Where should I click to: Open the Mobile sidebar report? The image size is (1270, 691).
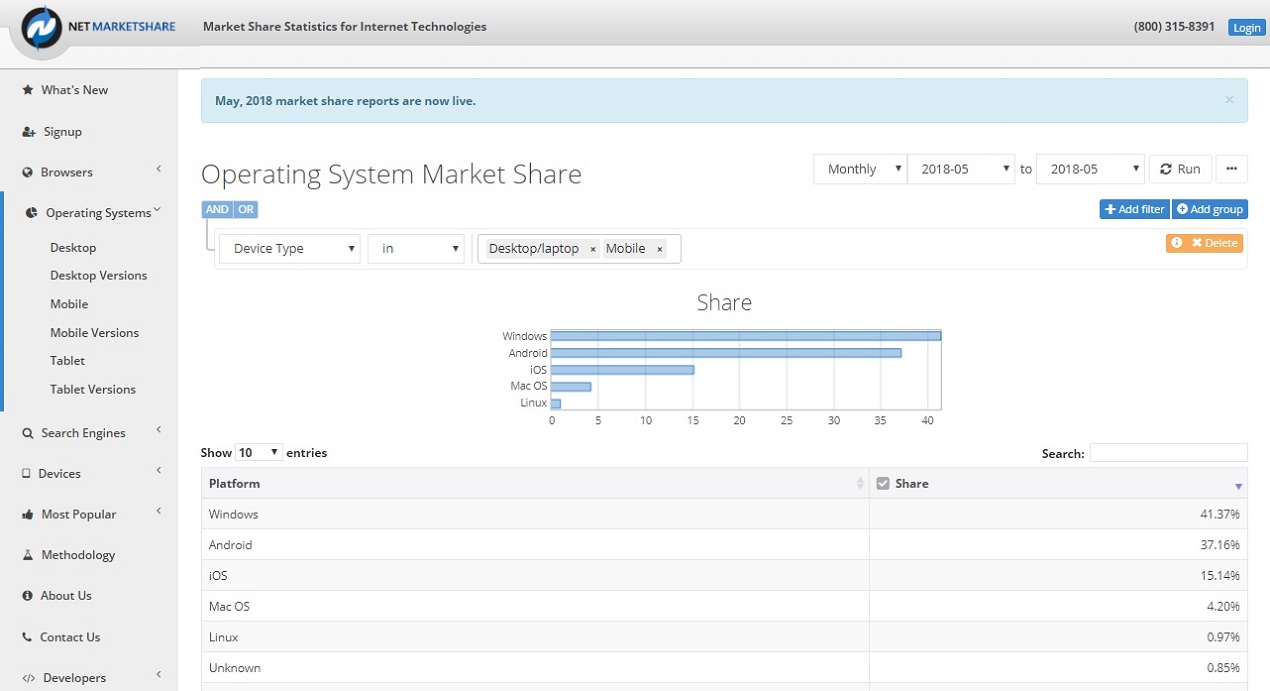click(69, 304)
